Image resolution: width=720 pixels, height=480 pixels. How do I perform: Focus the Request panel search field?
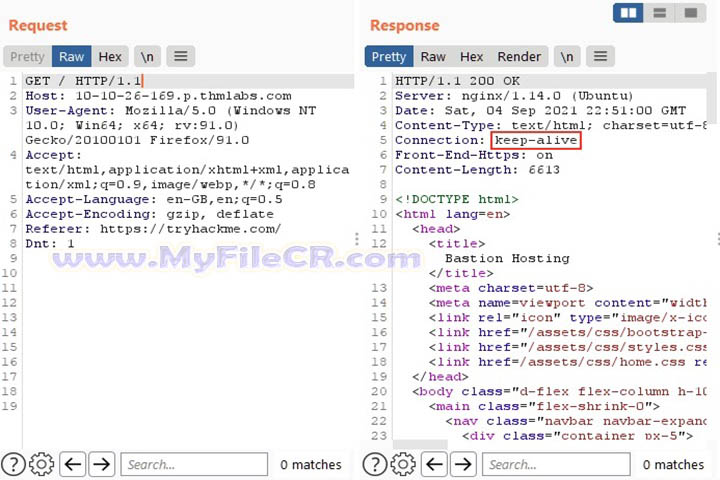point(194,464)
